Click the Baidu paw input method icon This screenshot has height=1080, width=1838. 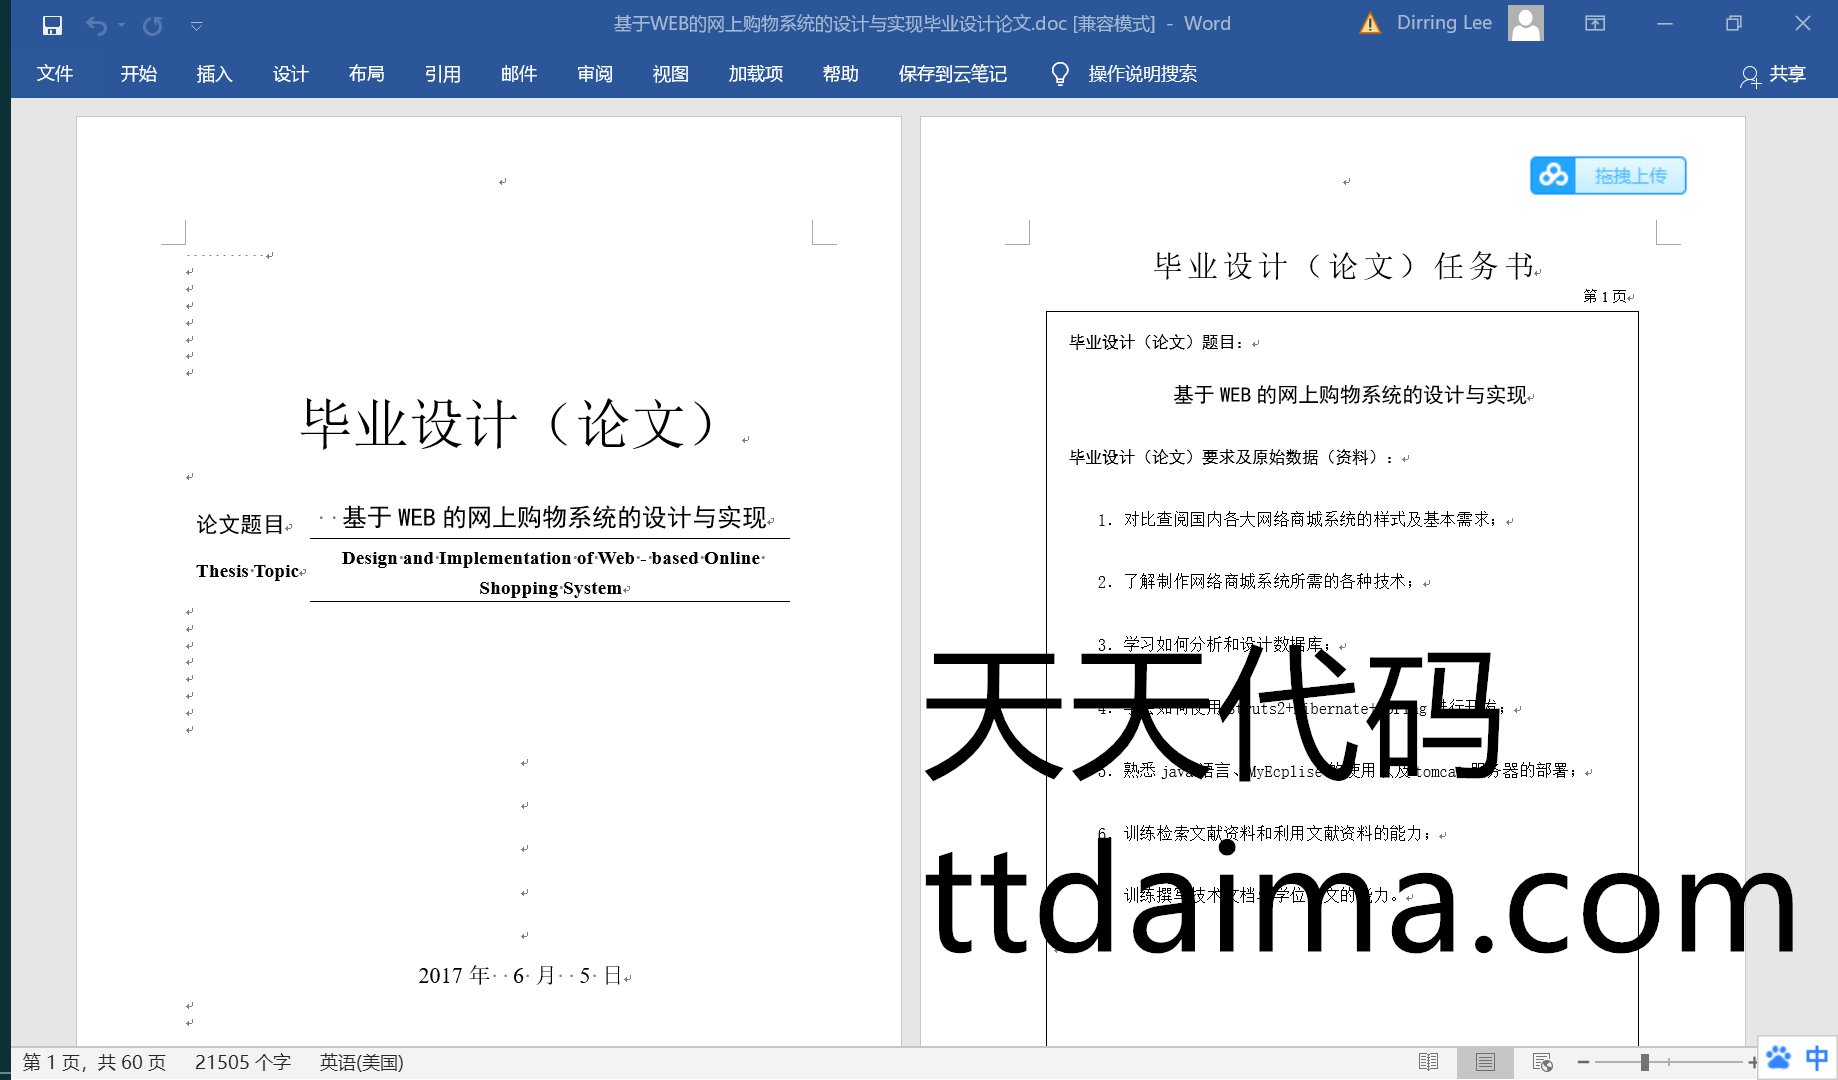(x=1778, y=1058)
